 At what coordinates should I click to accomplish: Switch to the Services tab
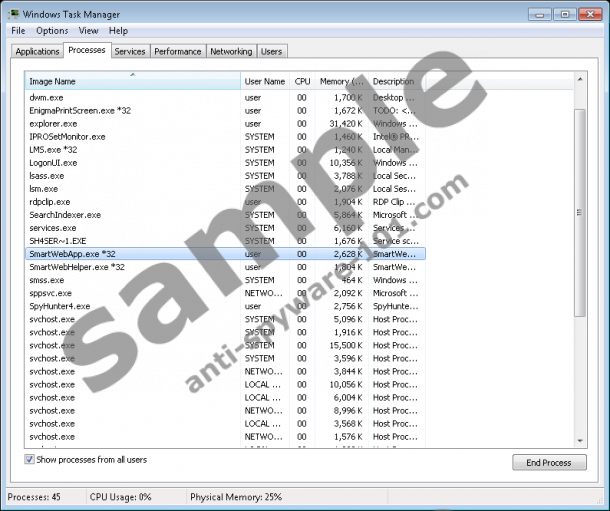(129, 51)
